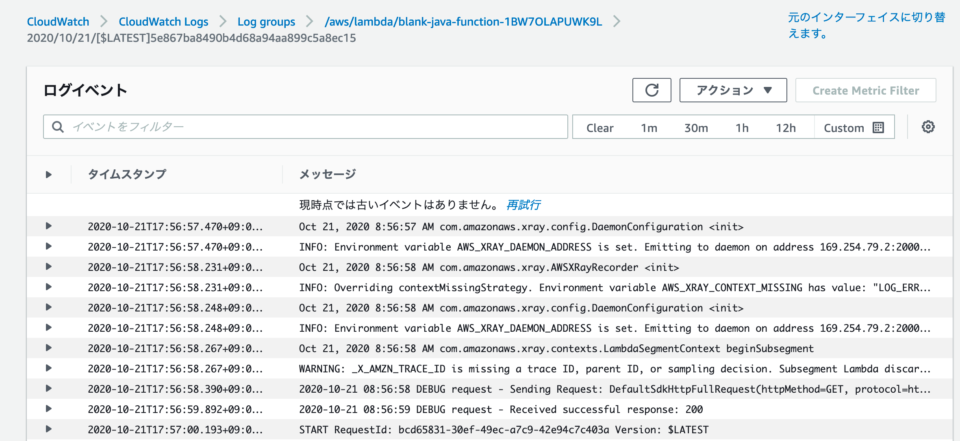Open the Custom time range picker

point(854,128)
